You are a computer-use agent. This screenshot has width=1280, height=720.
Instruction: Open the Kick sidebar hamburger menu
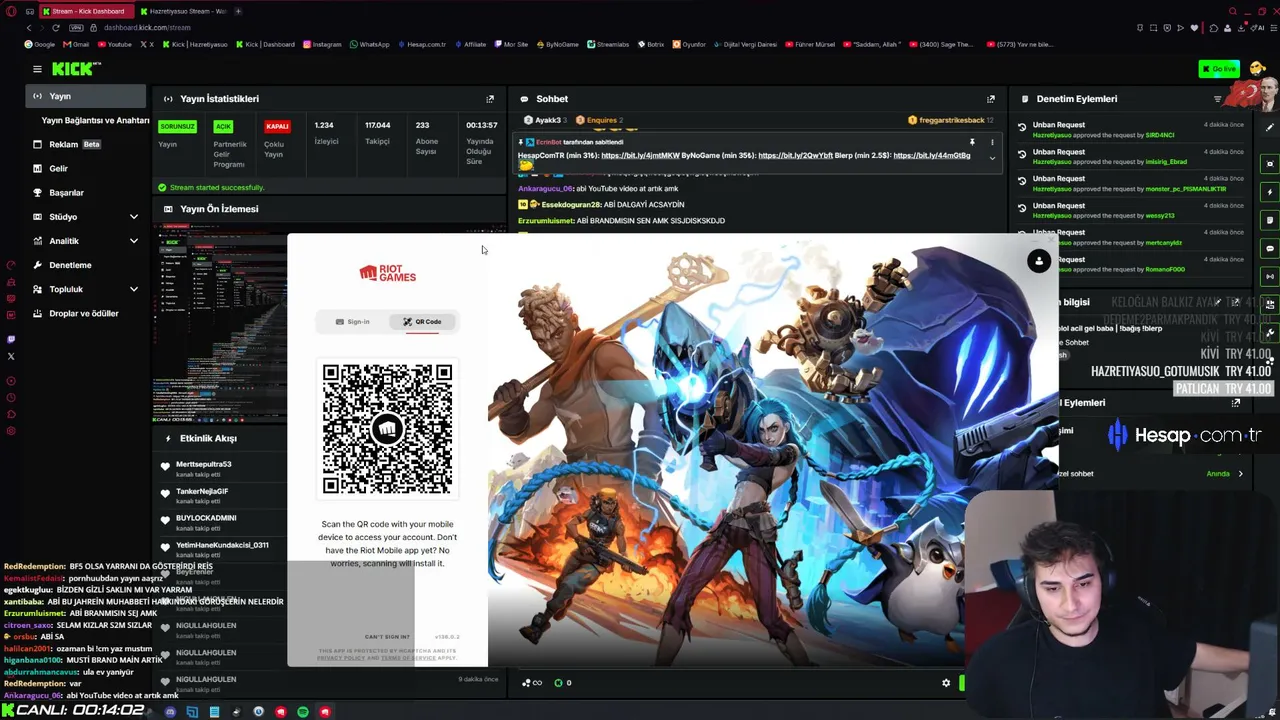pos(37,69)
